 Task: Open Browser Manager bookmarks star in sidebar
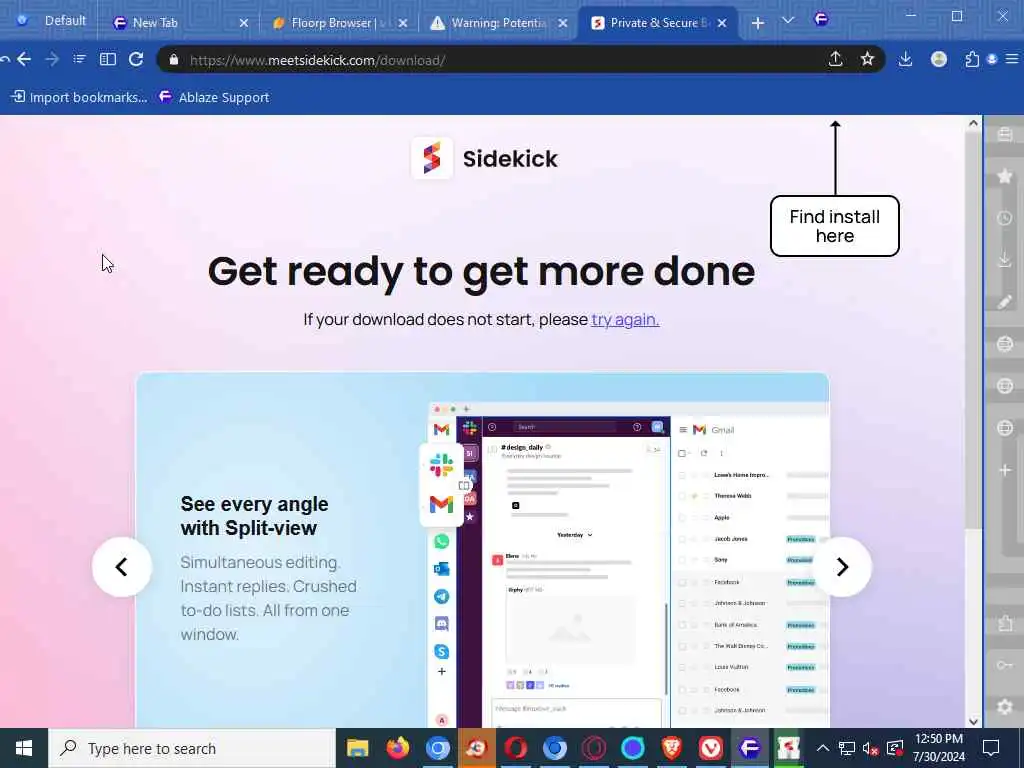(x=1005, y=176)
